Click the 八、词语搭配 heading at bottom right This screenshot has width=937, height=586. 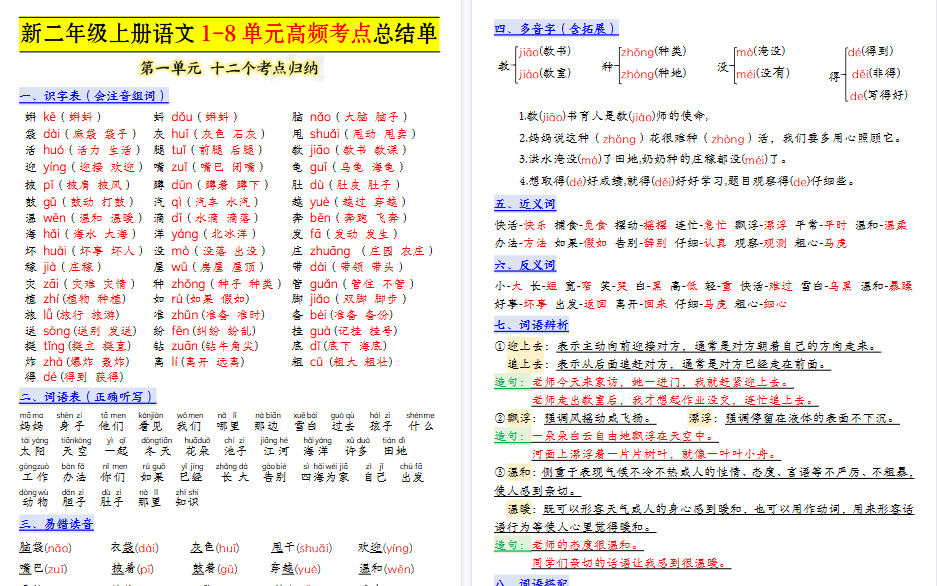tap(520, 580)
